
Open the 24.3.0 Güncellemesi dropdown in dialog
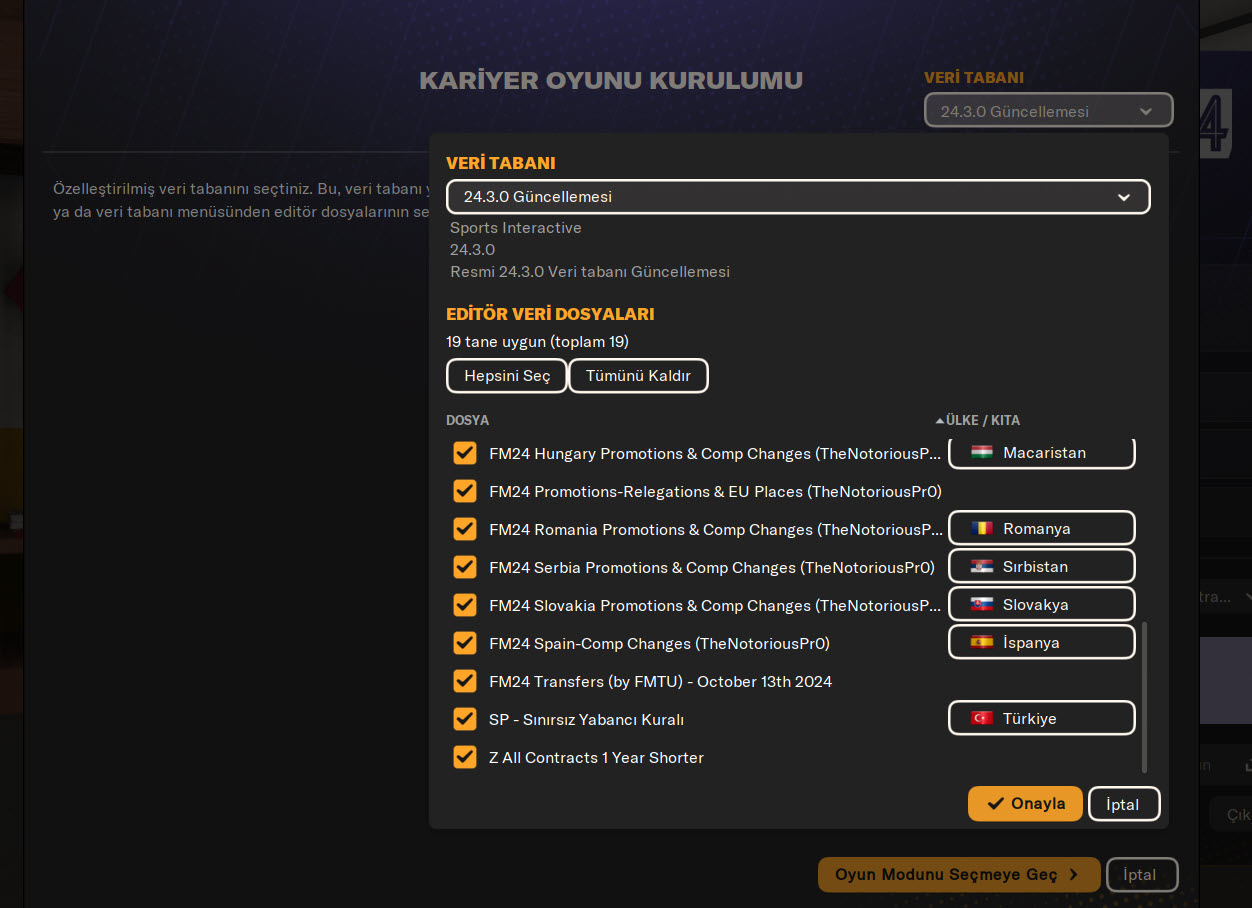[x=797, y=197]
